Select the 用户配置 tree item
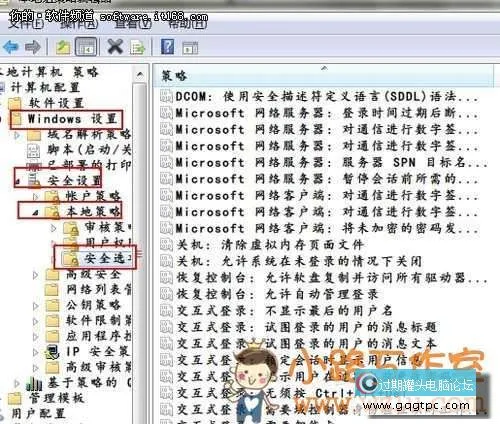The image size is (500, 424). pos(38,414)
